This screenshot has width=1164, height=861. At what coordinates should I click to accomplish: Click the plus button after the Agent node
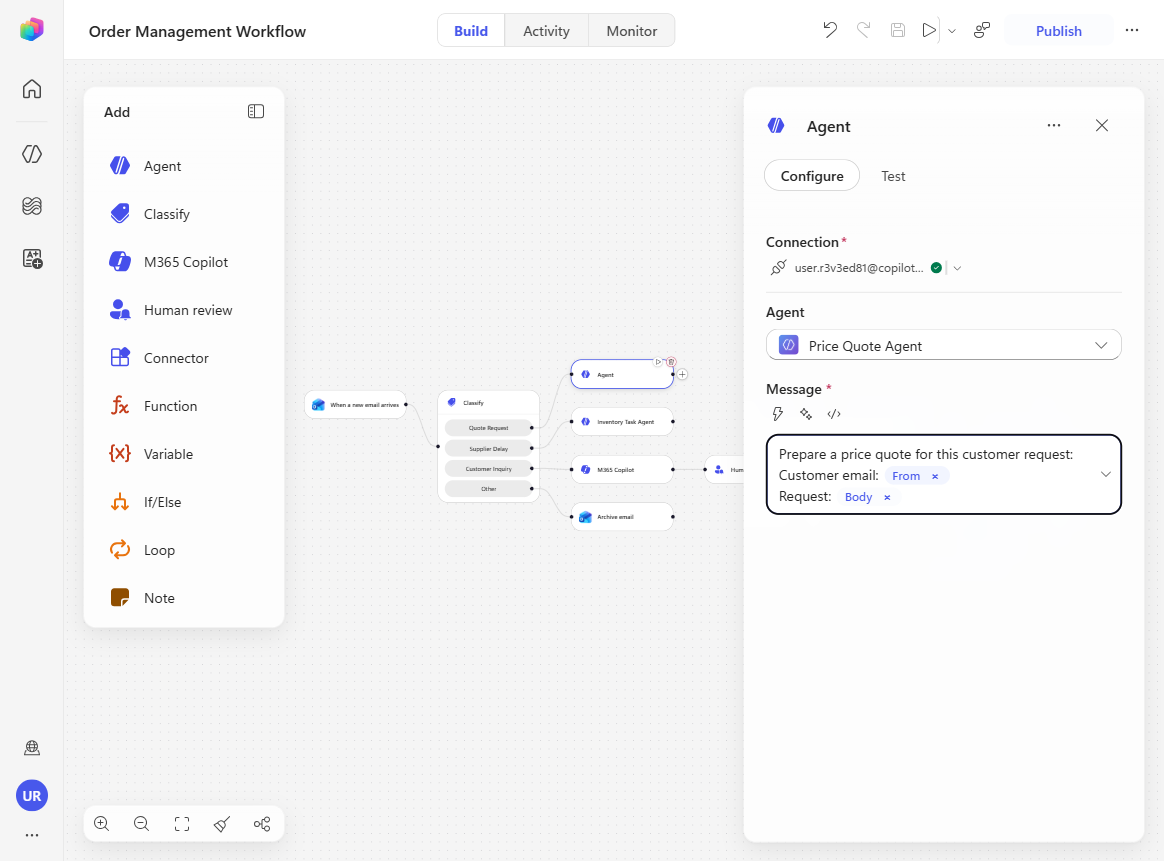coord(682,375)
